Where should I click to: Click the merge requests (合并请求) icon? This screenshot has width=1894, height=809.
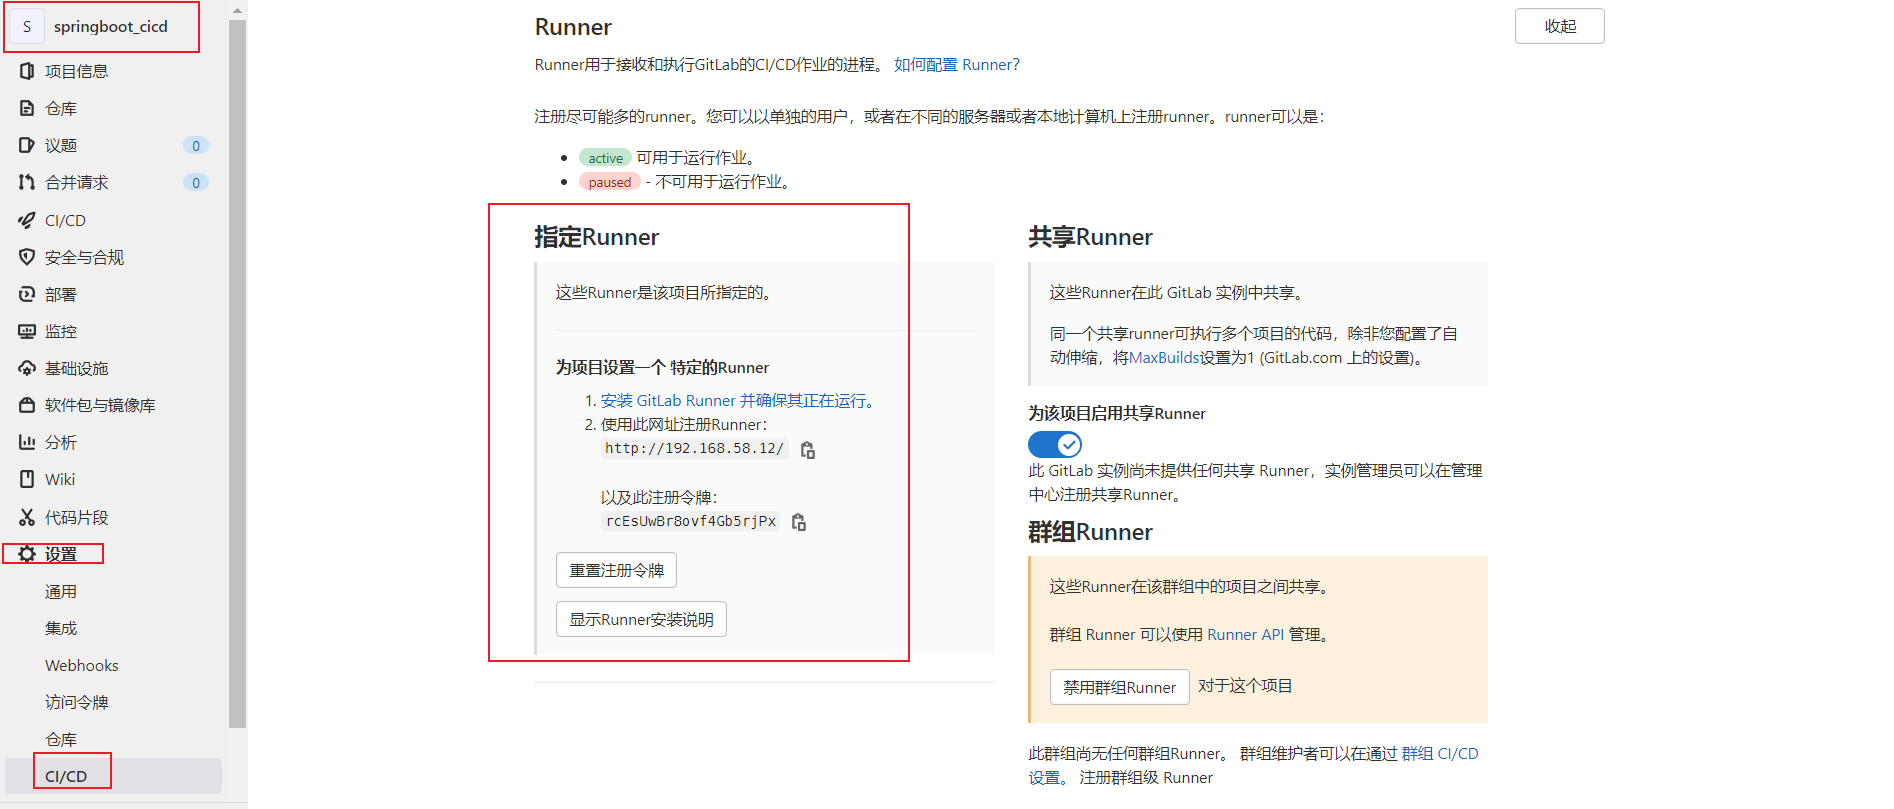coord(27,182)
